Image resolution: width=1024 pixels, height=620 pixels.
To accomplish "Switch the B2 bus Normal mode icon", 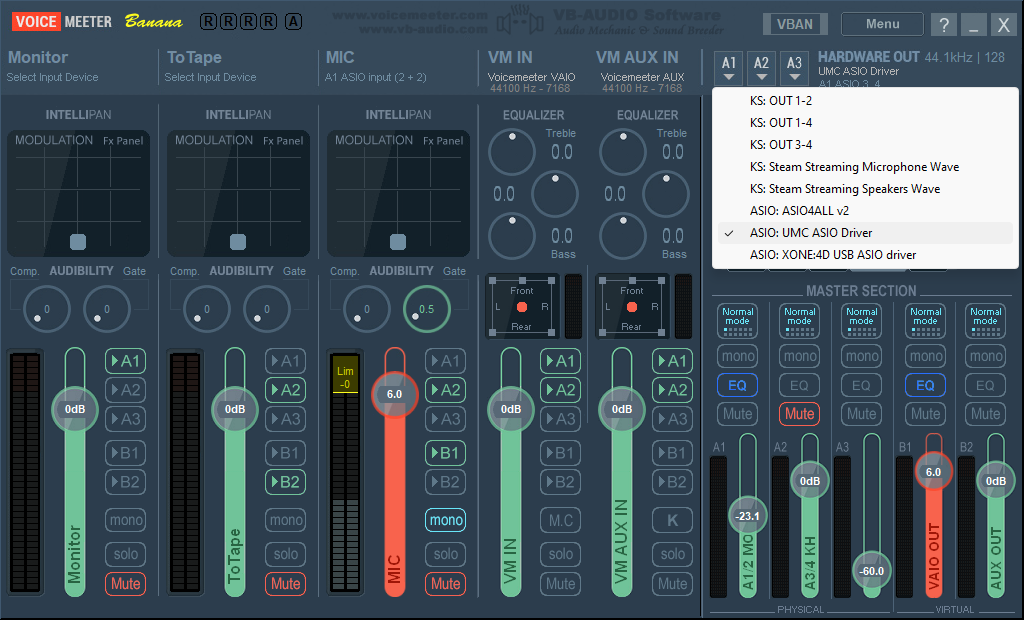I will point(985,321).
